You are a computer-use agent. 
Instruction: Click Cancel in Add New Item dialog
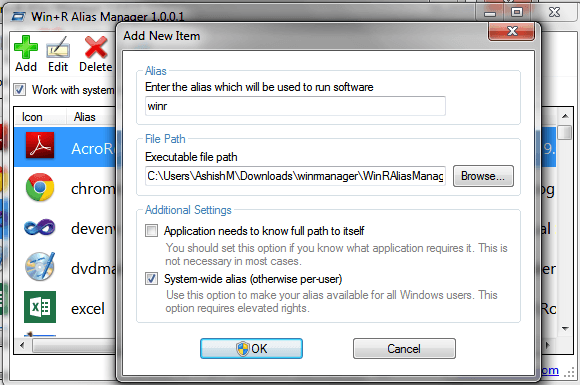coord(404,348)
